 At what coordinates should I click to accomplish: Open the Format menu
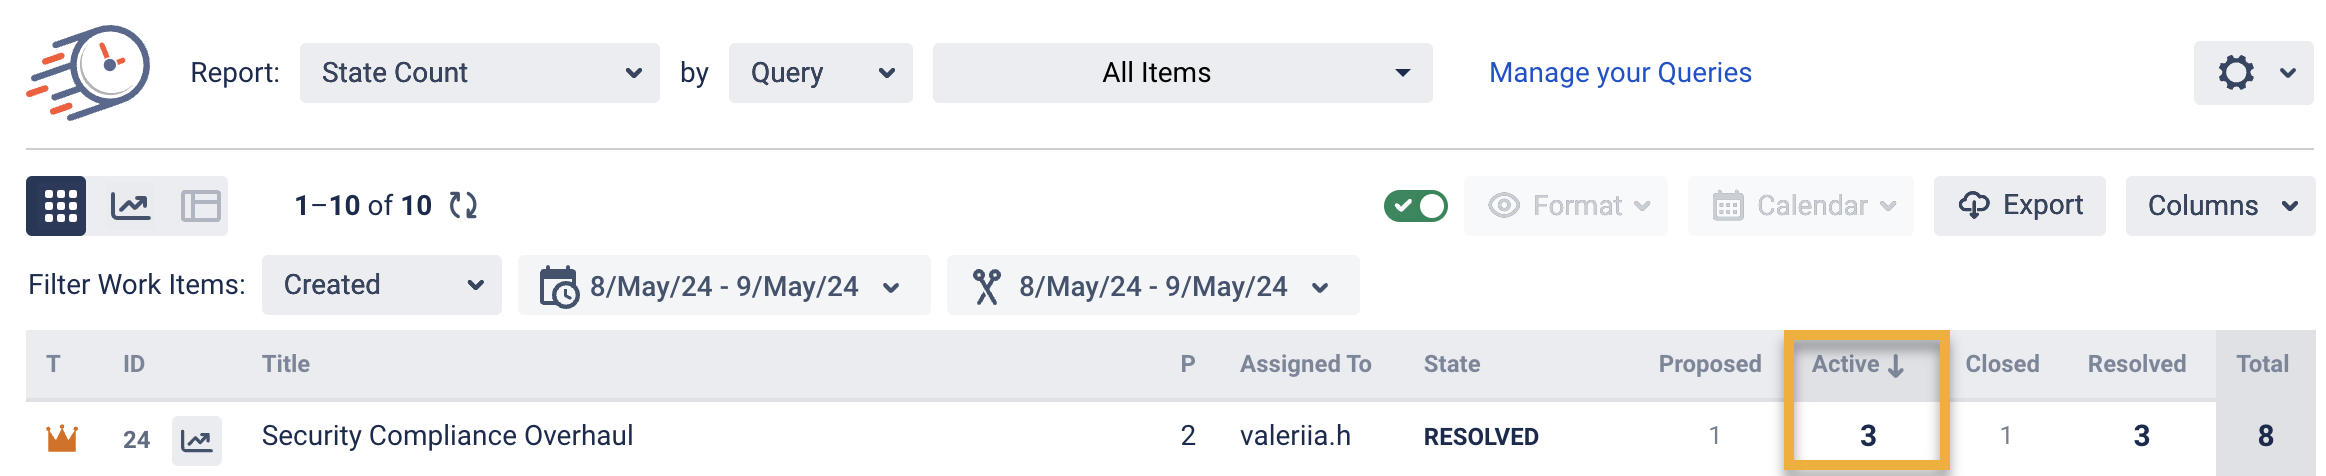1566,206
